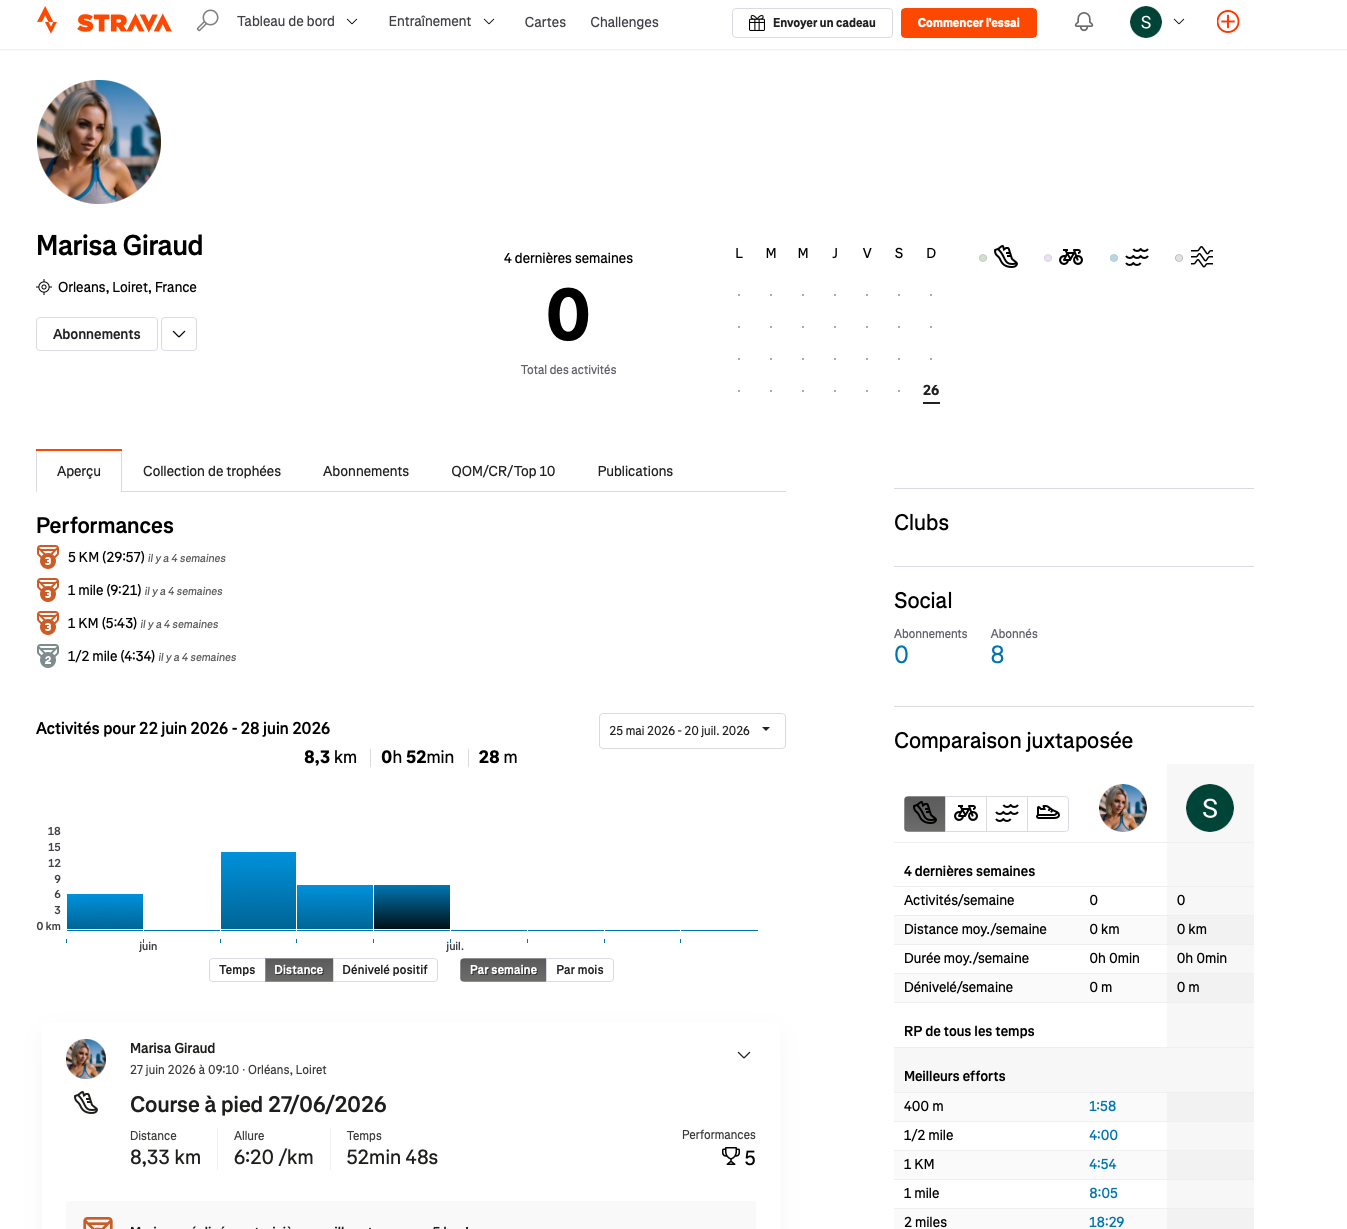Viewport: 1347px width, 1229px height.
Task: Open the 0 Abonnements count link
Action: click(x=901, y=655)
